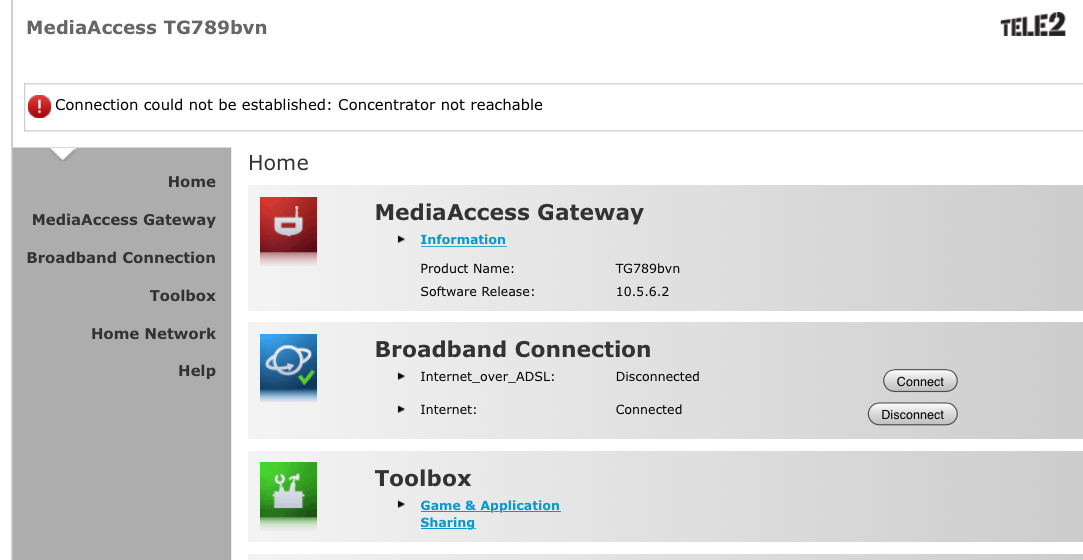Click the Software Release: label
This screenshot has width=1083, height=560.
click(x=477, y=291)
